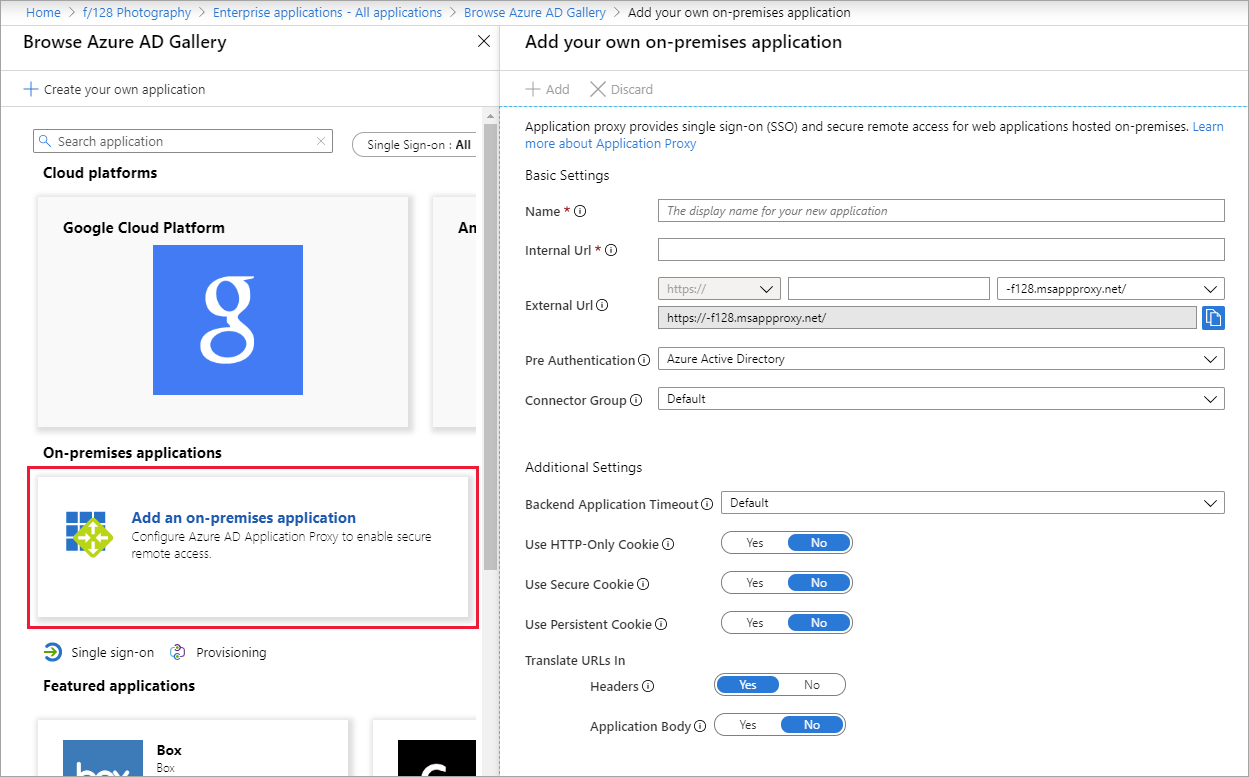This screenshot has width=1249, height=777.
Task: Click the search magnifier icon
Action: (x=45, y=142)
